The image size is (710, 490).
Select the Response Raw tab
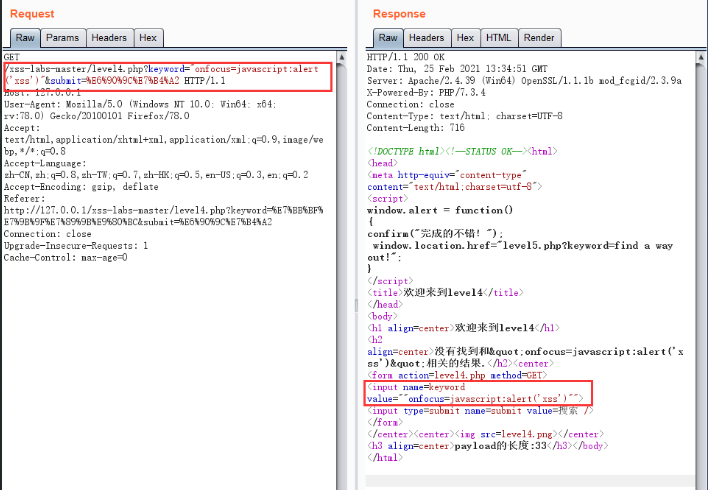tap(388, 38)
